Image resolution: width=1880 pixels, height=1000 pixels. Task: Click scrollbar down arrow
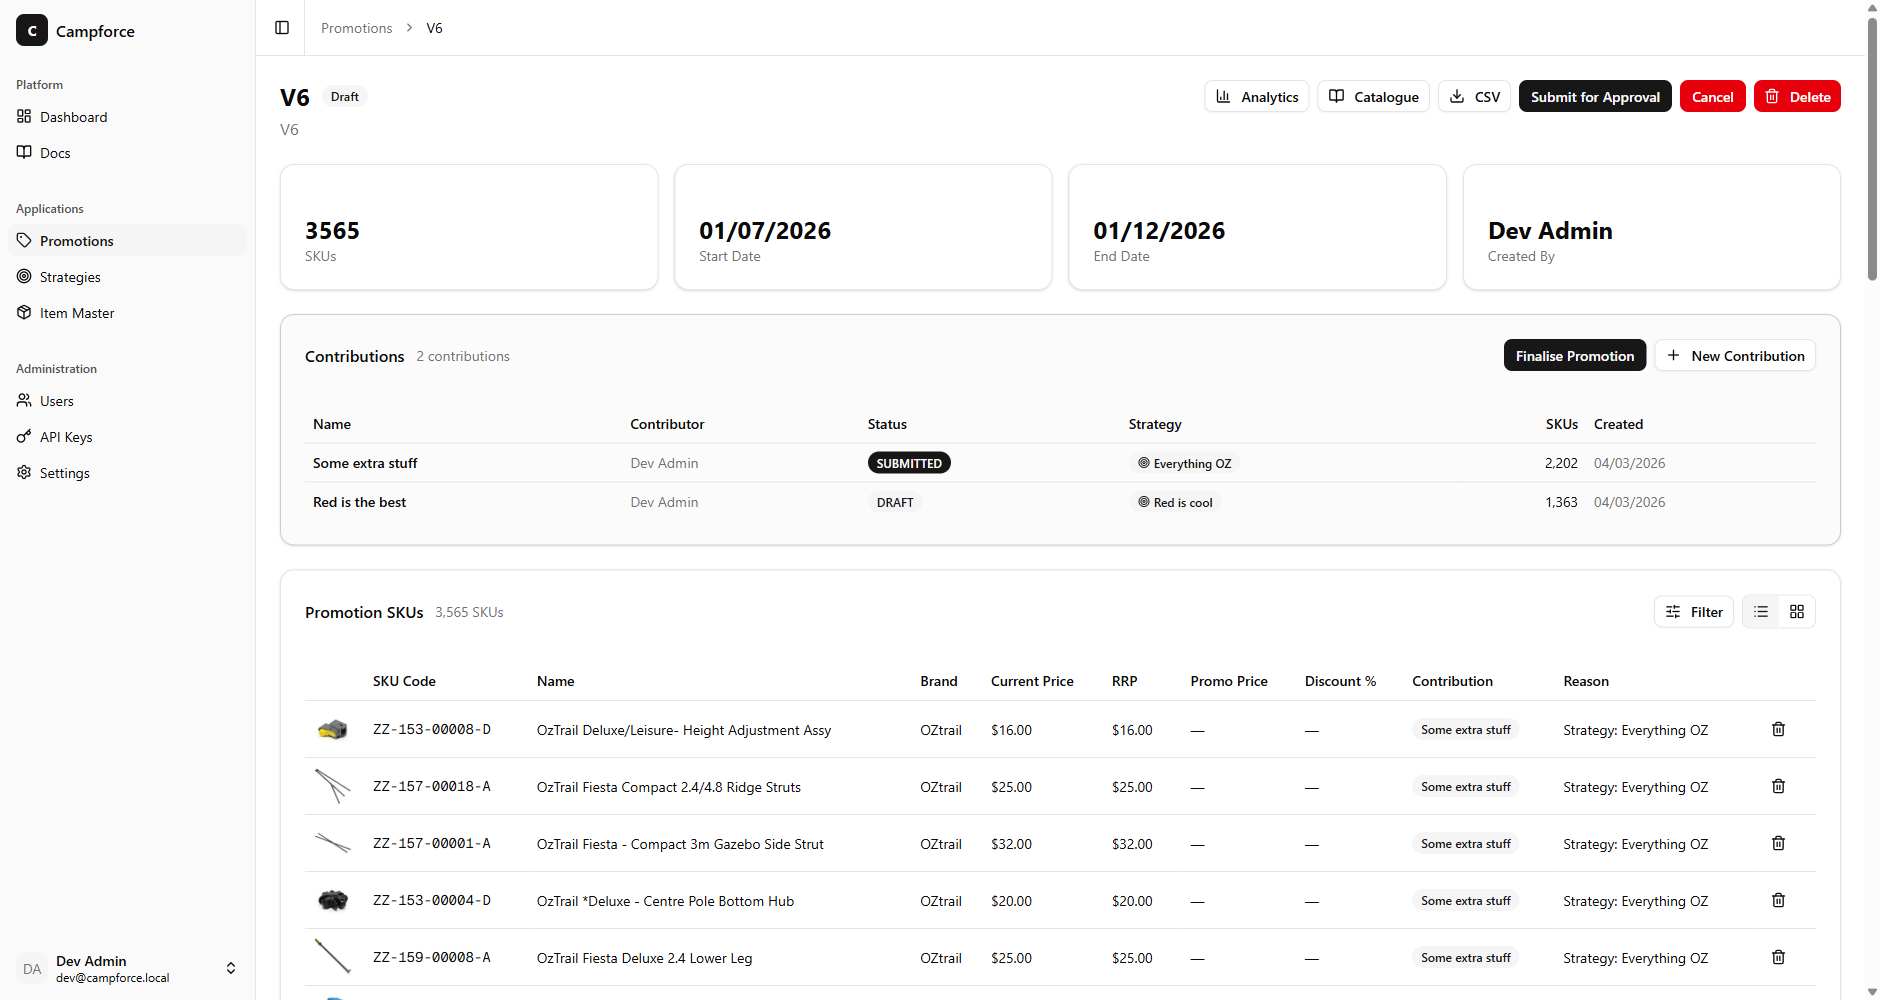click(x=1872, y=992)
